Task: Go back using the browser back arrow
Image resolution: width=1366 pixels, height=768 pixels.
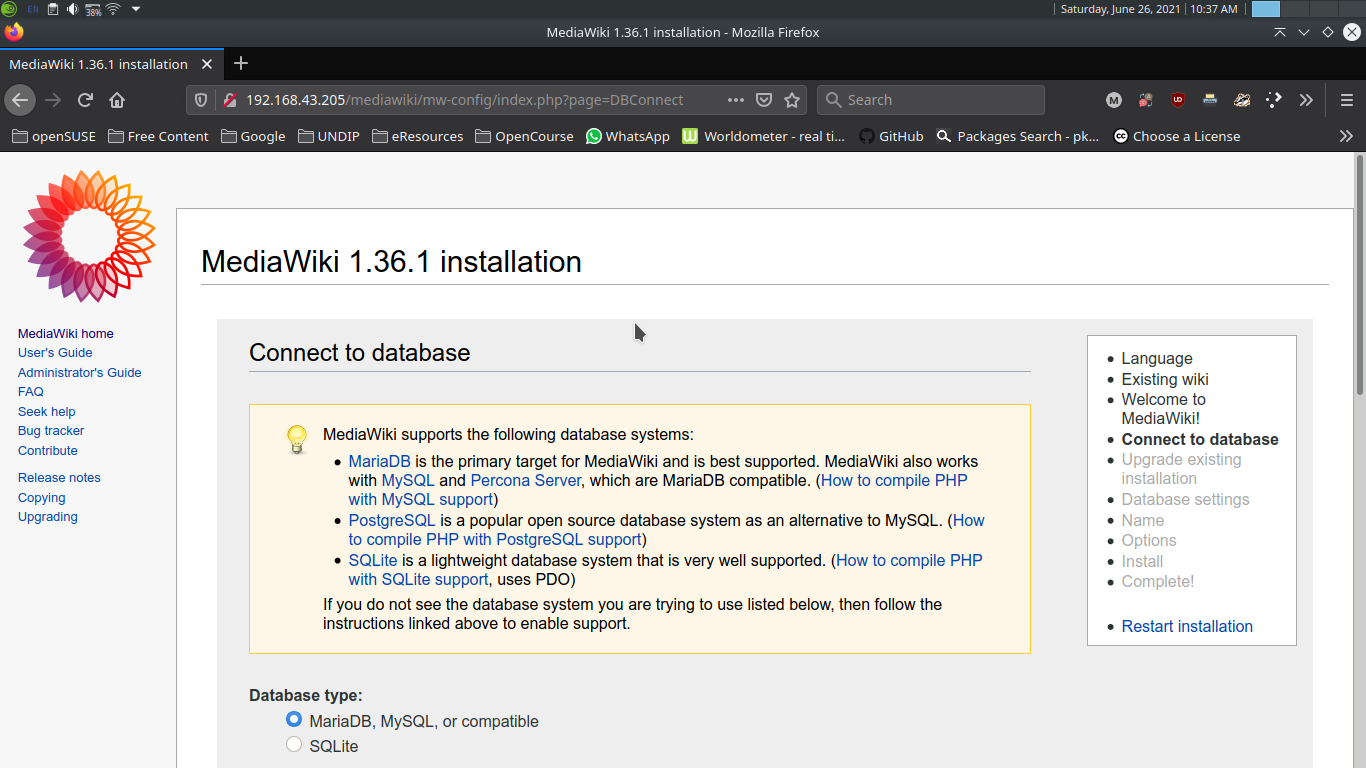Action: point(20,100)
